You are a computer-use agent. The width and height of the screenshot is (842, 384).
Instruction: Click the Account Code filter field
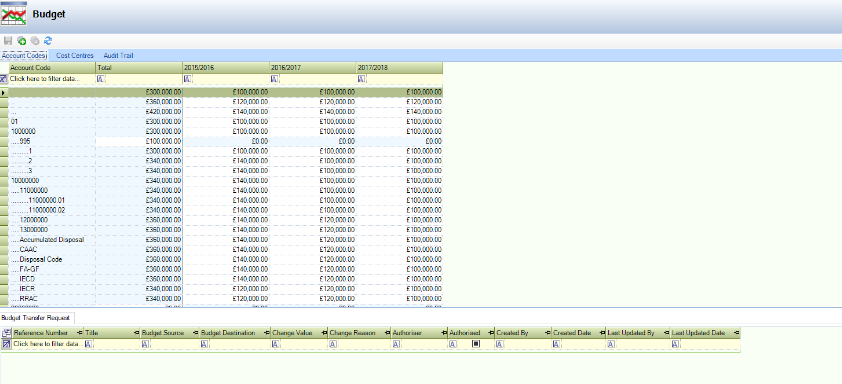tap(52, 78)
